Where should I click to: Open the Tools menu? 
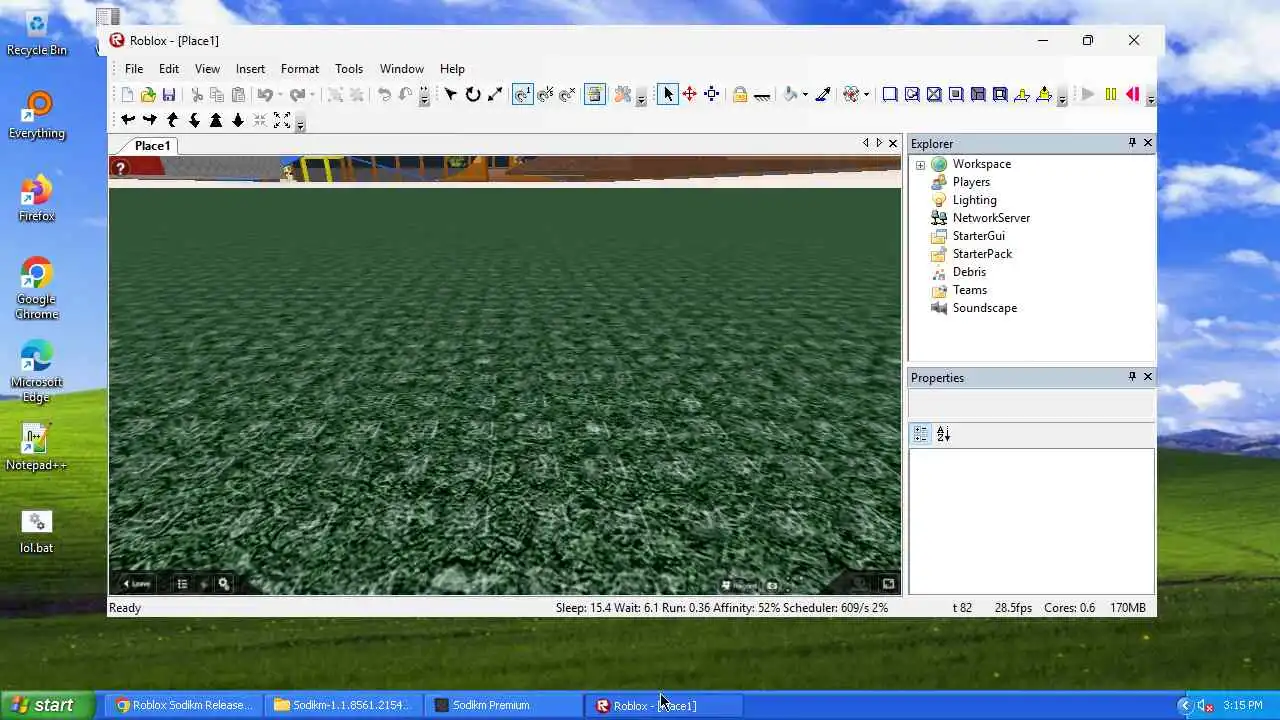pyautogui.click(x=349, y=68)
